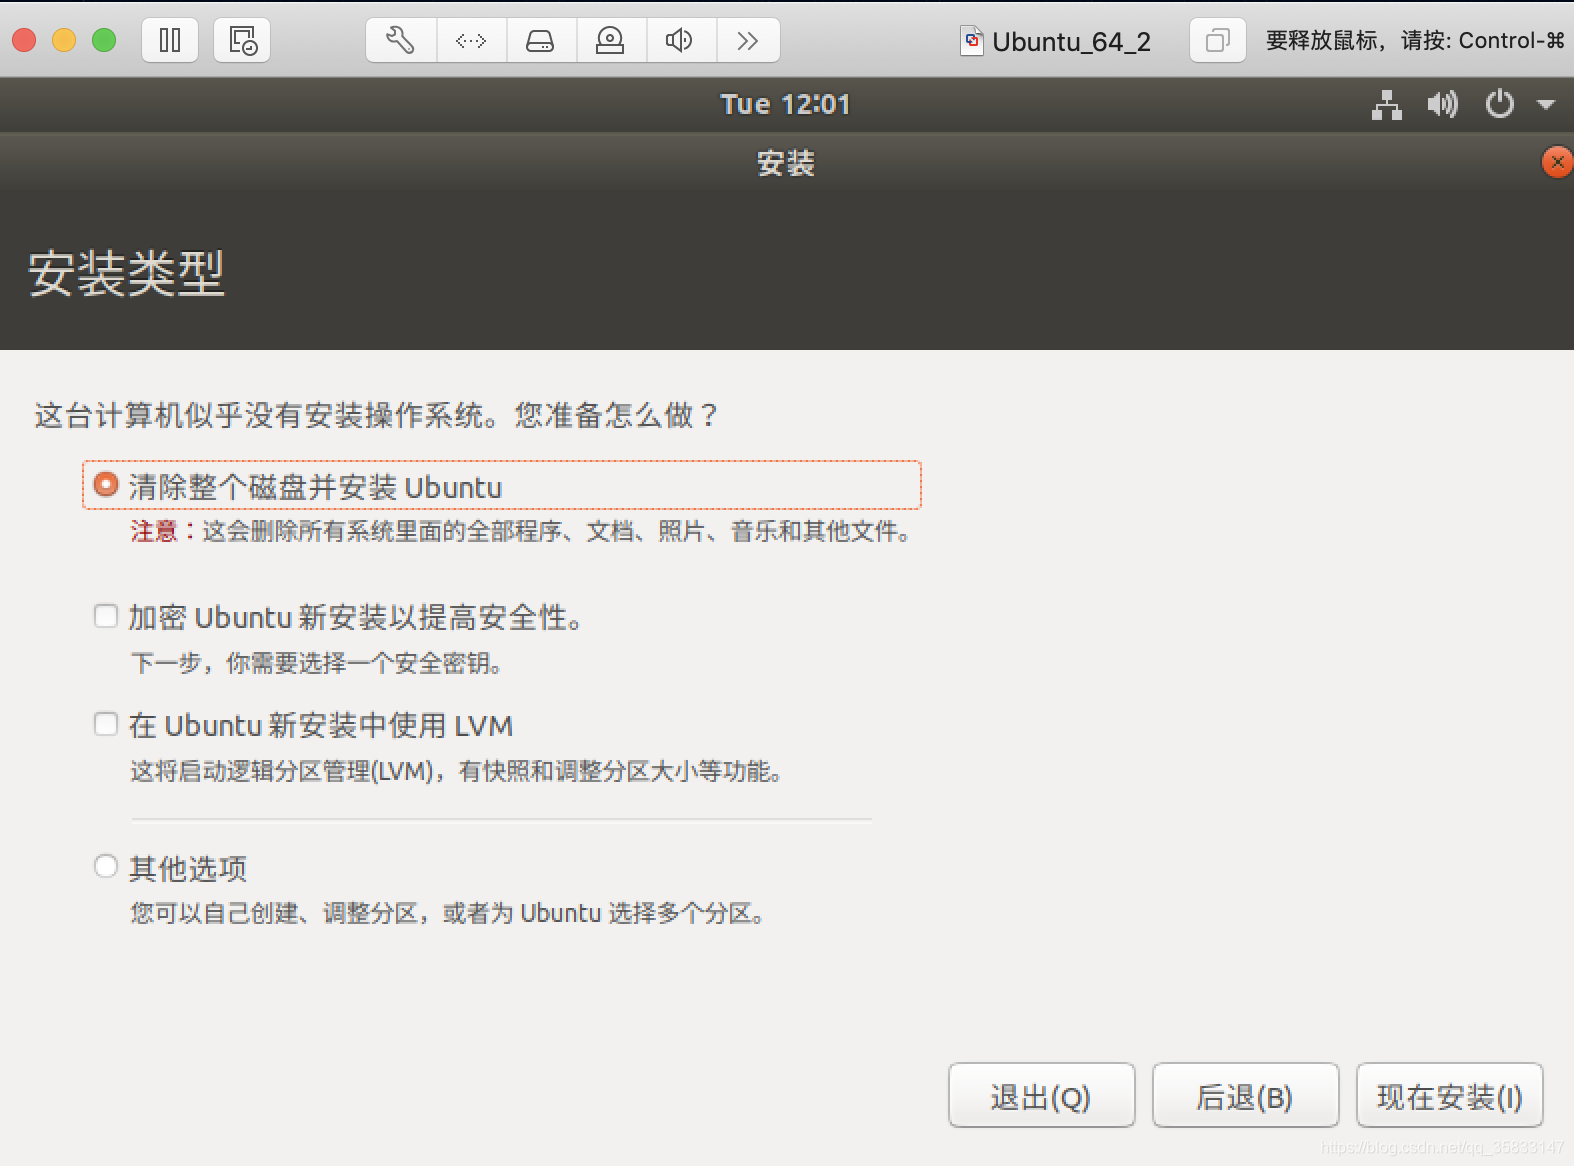Screen dimensions: 1574x1166
Task: Click the network adapter arrows icon
Action: pos(471,40)
